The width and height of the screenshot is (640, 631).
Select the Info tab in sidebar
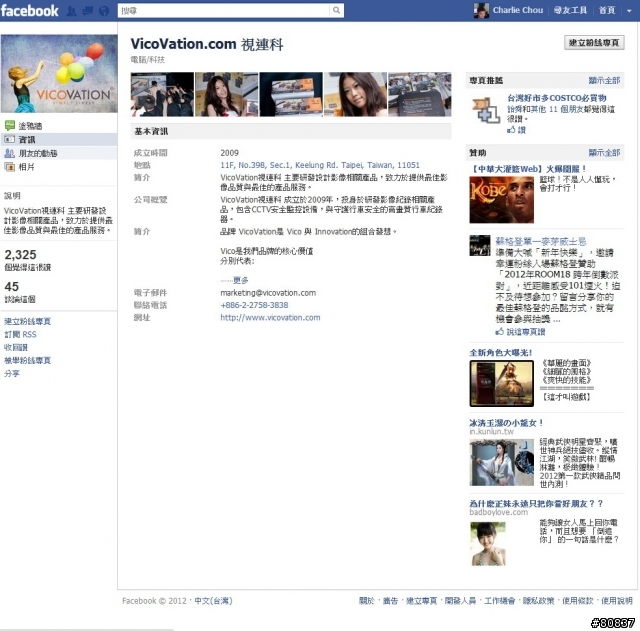pyautogui.click(x=59, y=139)
